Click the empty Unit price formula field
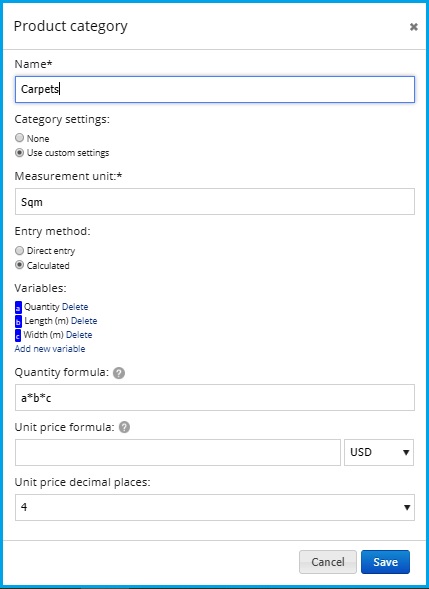This screenshot has height=589, width=429. [178, 452]
